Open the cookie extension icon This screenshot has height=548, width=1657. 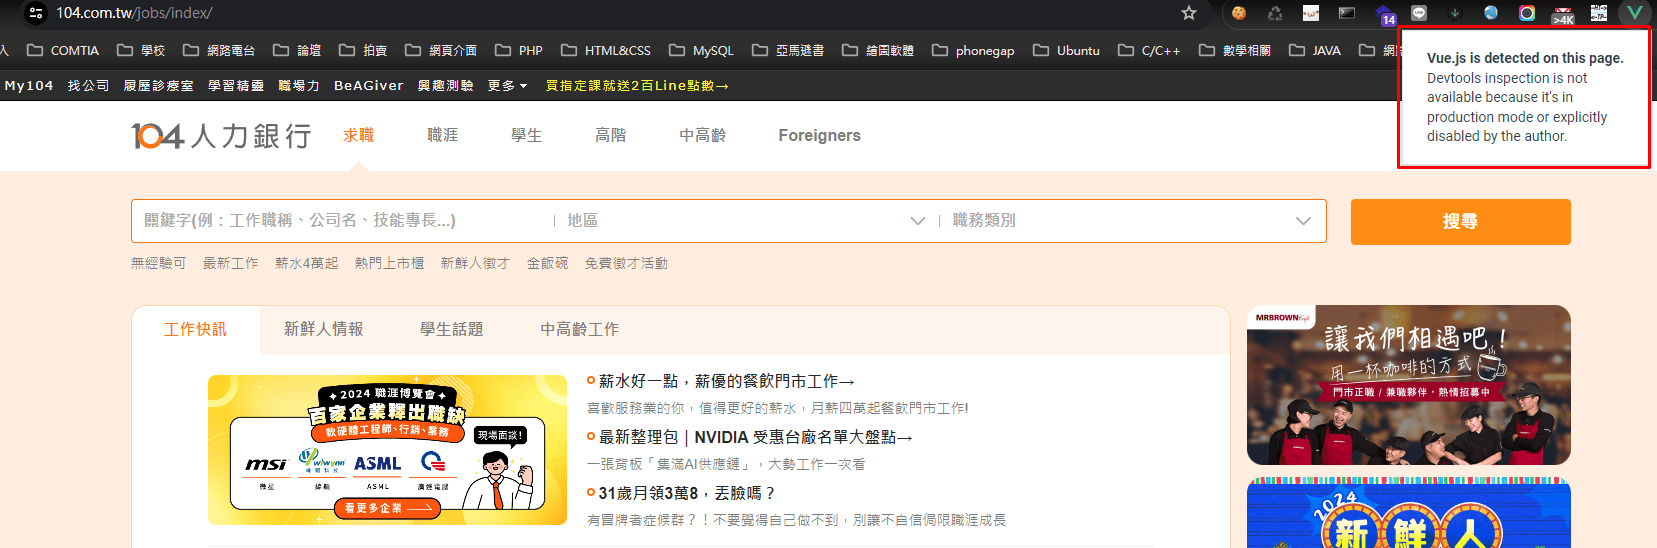[1239, 13]
